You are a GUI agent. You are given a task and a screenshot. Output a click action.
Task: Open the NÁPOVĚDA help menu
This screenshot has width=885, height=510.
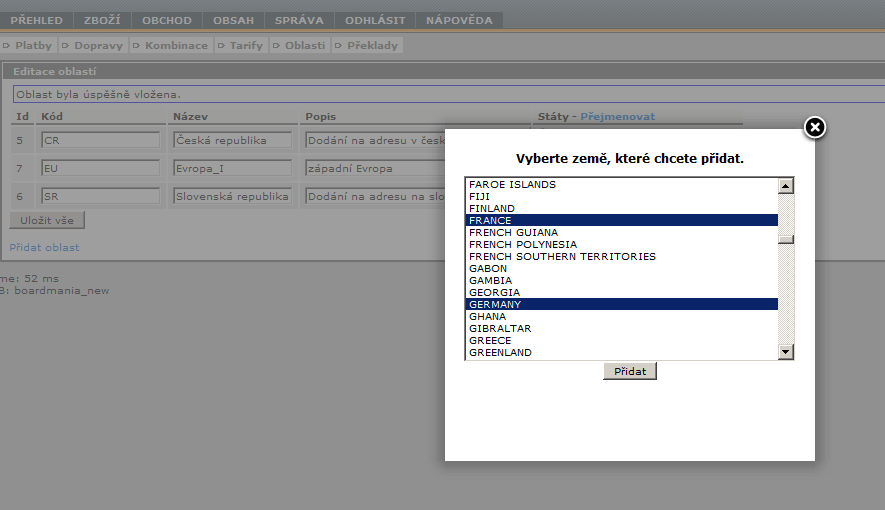point(459,20)
